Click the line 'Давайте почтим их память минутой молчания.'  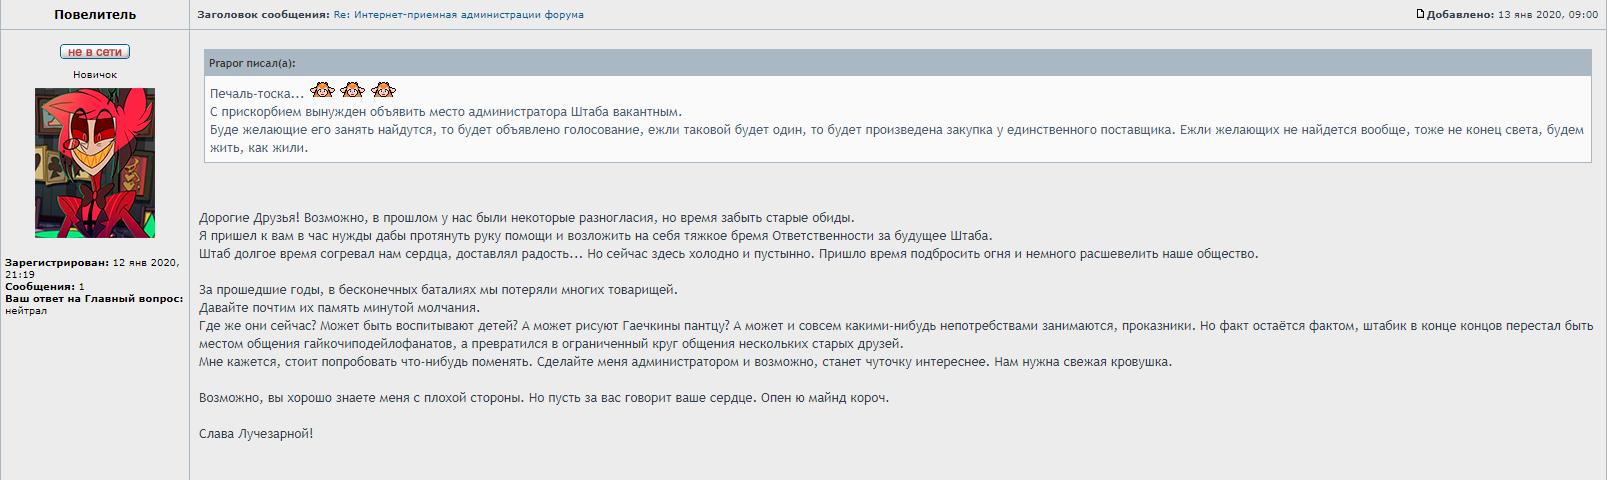[340, 308]
